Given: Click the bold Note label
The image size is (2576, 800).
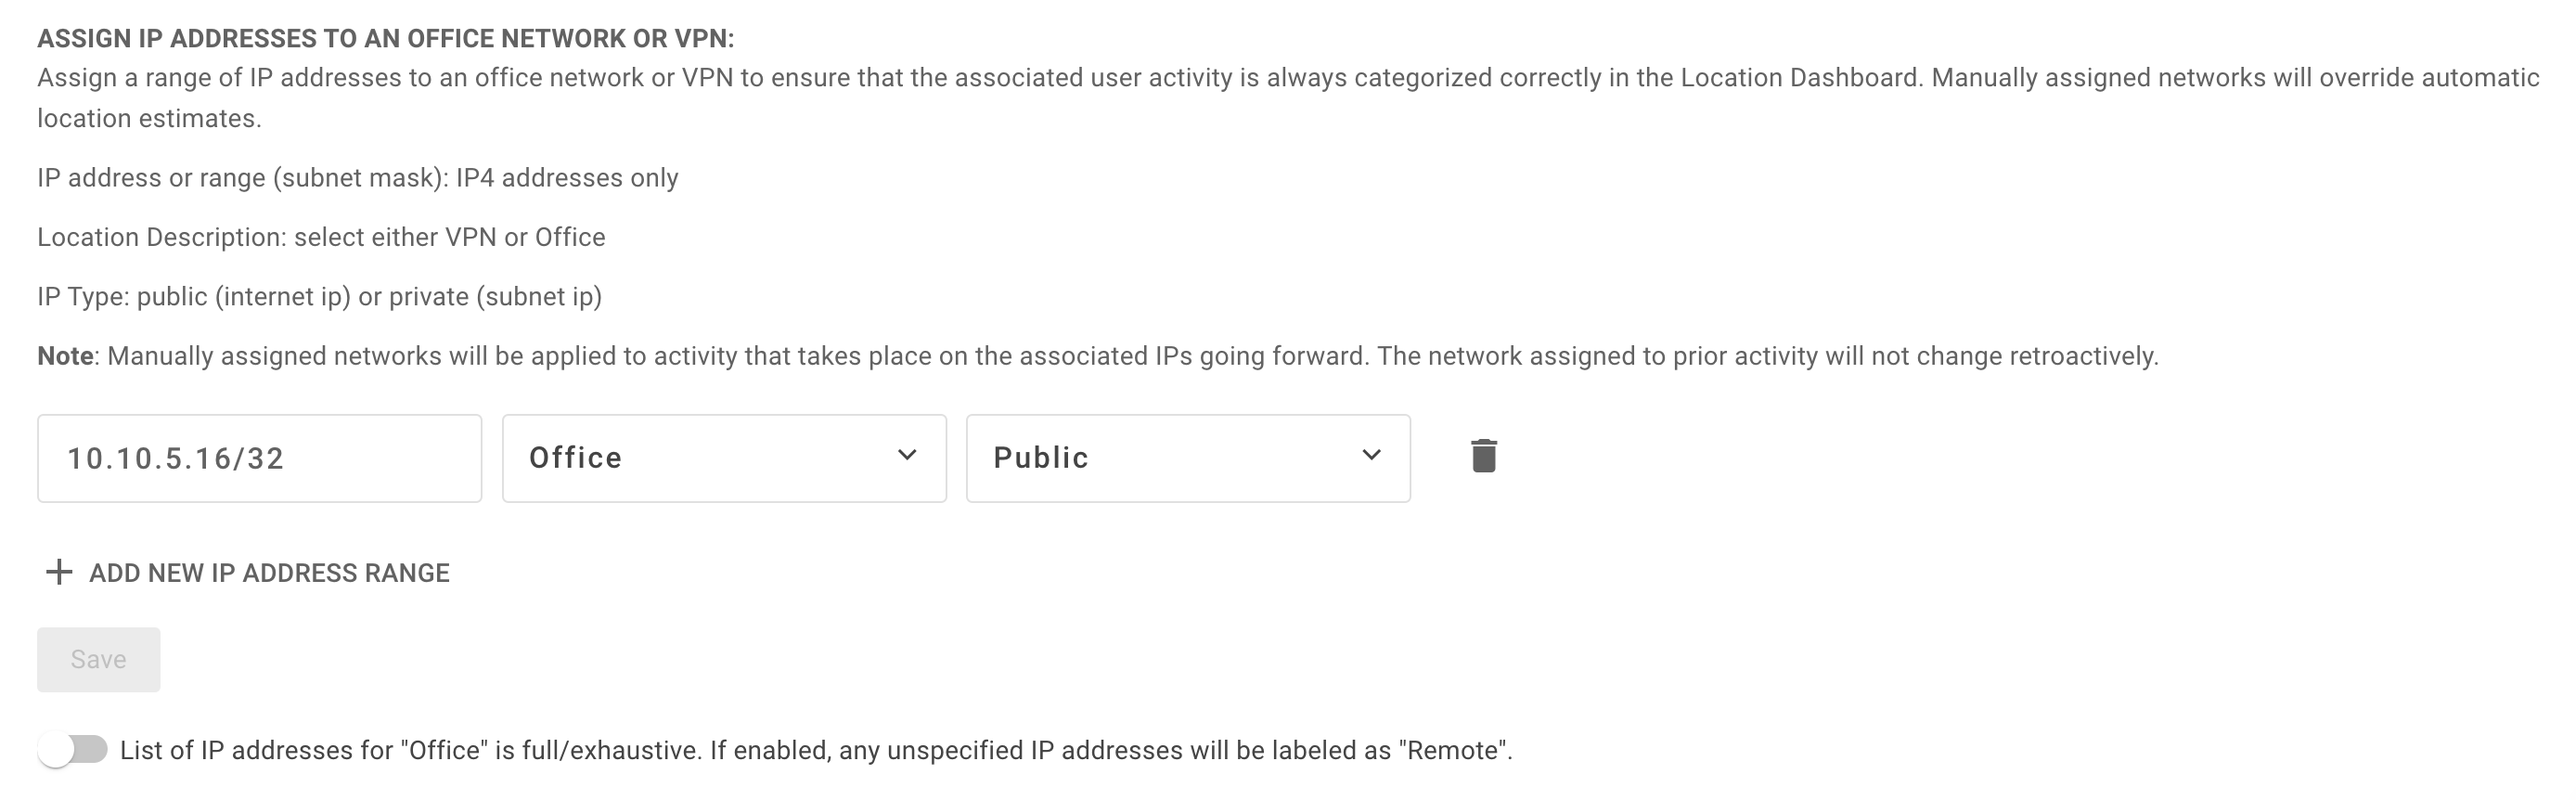Looking at the screenshot, I should 65,356.
